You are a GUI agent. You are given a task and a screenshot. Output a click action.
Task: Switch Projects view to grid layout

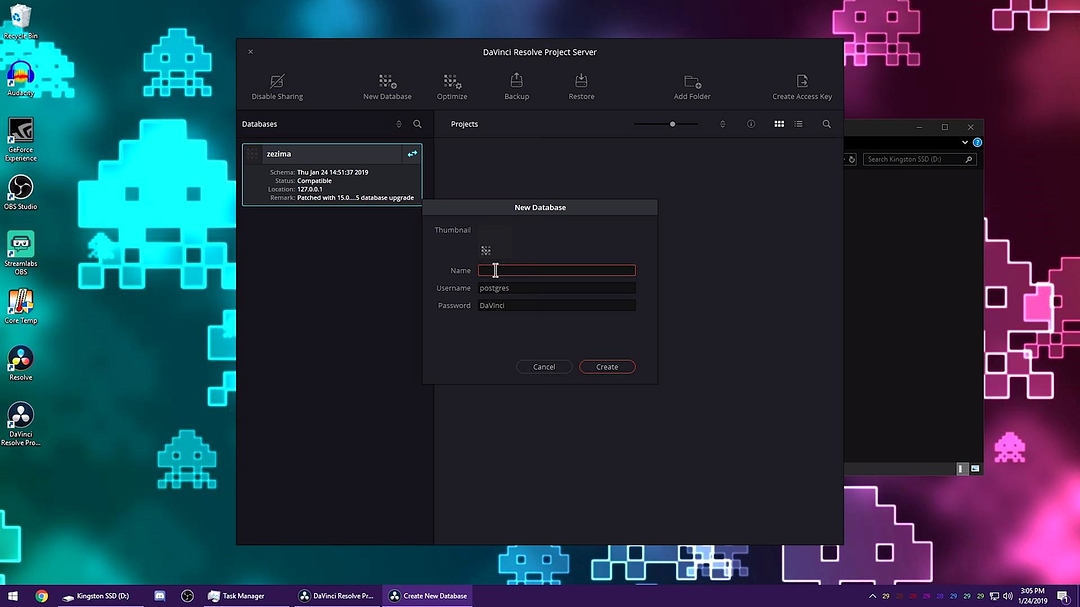[779, 124]
